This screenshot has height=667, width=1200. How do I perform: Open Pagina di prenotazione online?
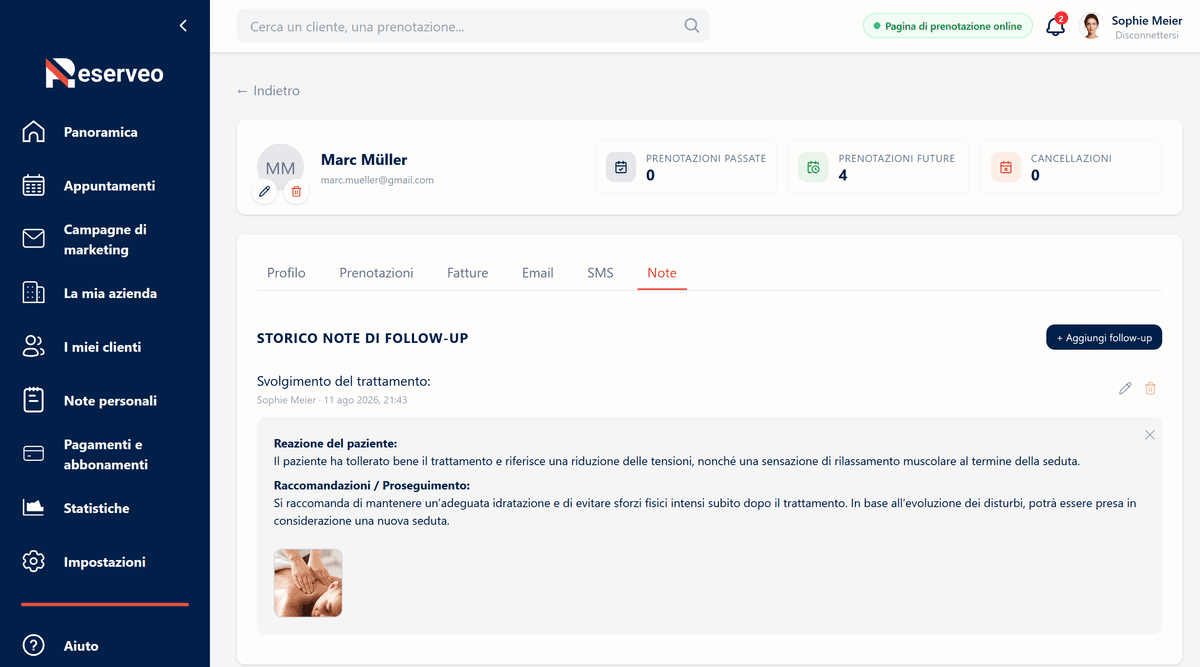[948, 26]
